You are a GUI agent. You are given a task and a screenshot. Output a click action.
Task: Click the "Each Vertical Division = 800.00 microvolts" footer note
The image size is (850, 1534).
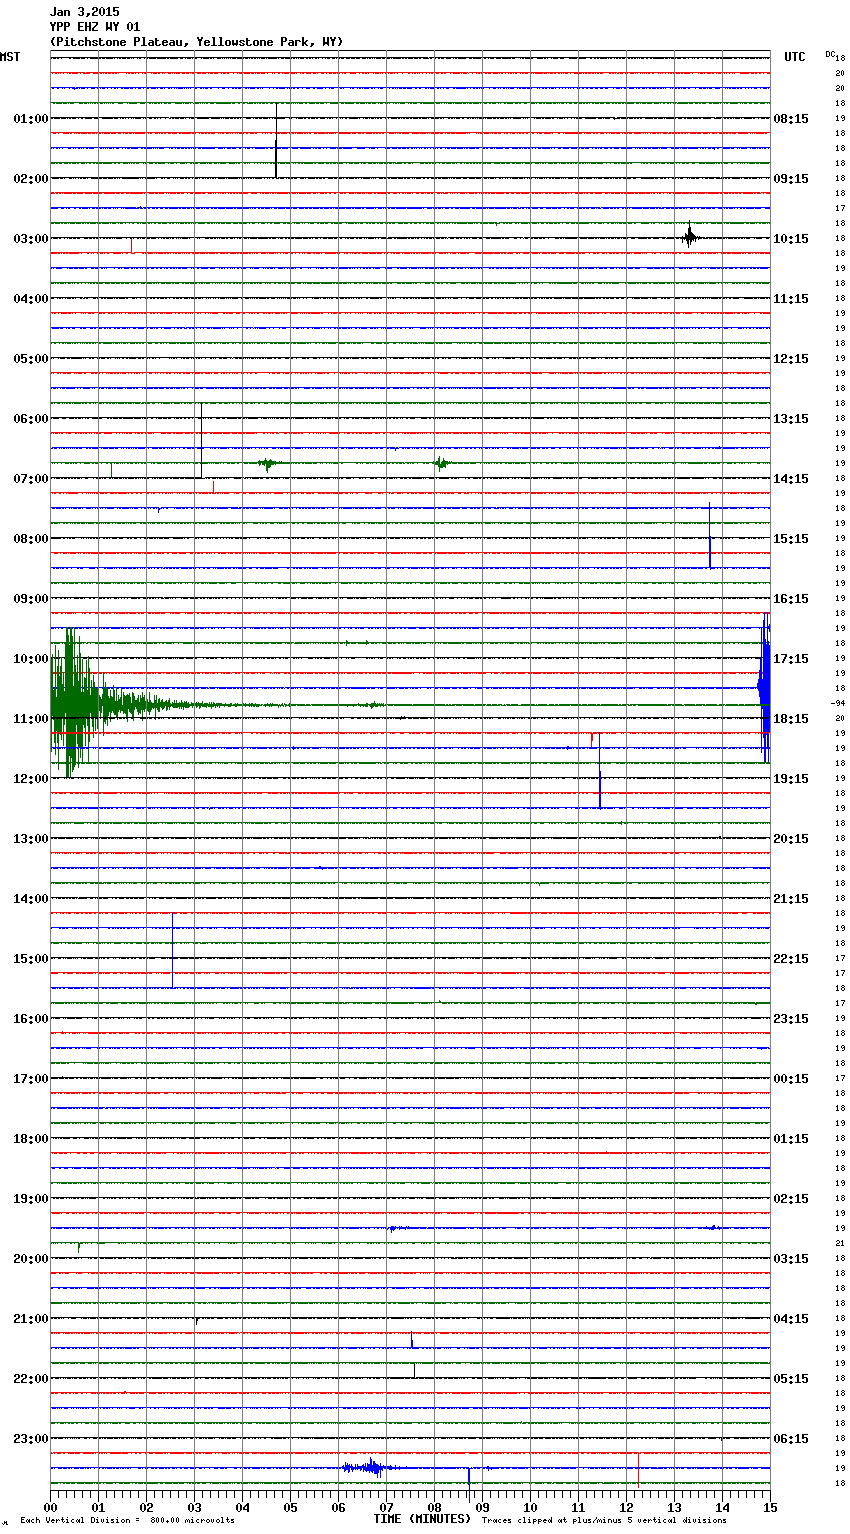coord(127,1521)
